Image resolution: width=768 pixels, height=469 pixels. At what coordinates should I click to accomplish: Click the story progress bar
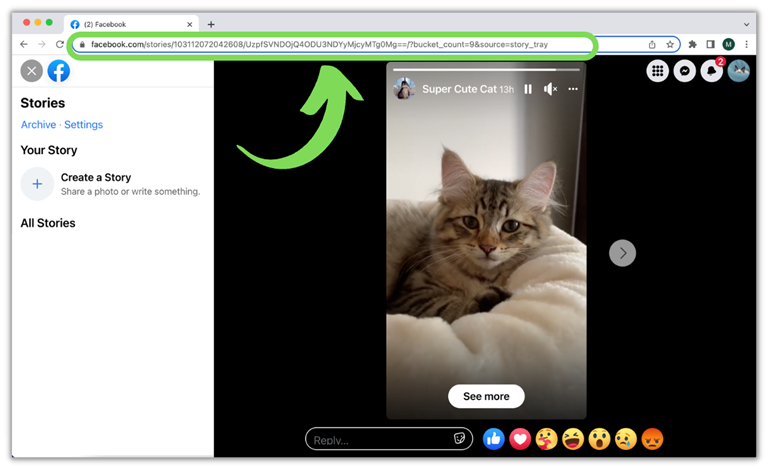486,70
